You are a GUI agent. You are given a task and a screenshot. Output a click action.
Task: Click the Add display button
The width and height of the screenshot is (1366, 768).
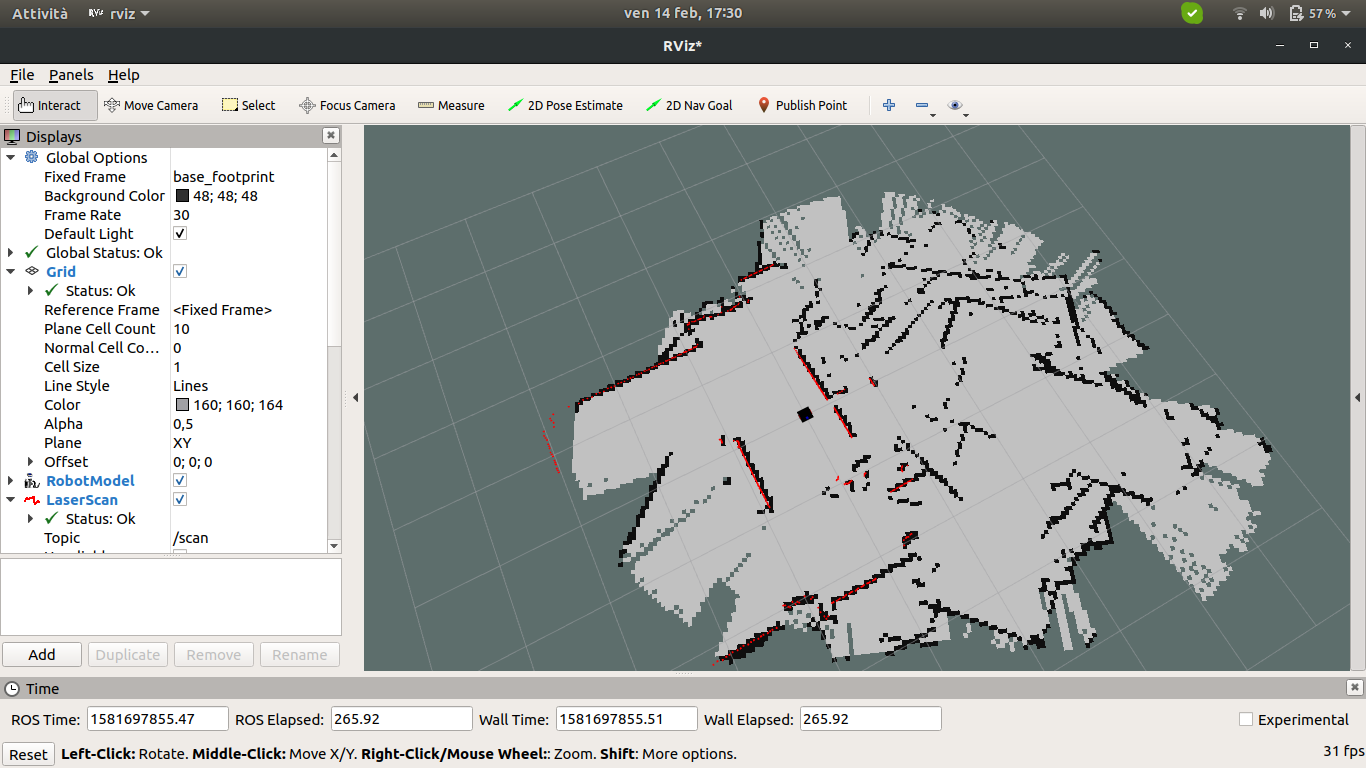[x=42, y=654]
